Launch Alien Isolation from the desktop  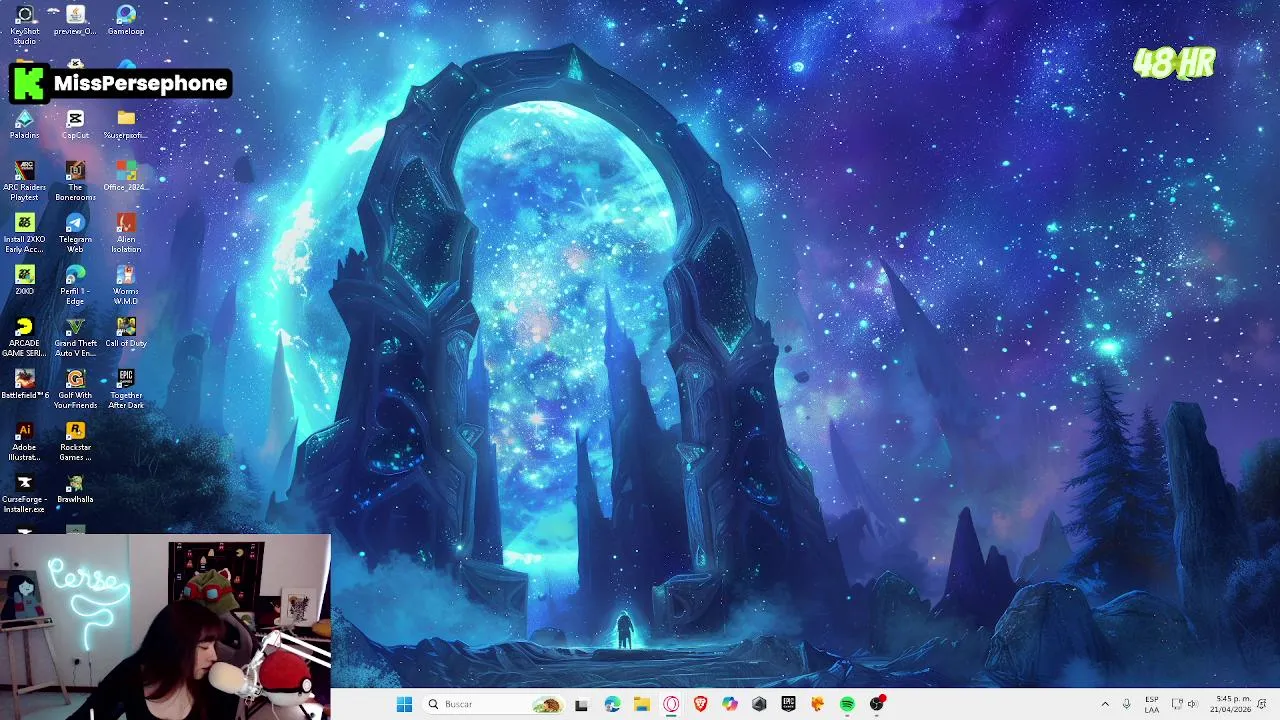(126, 233)
